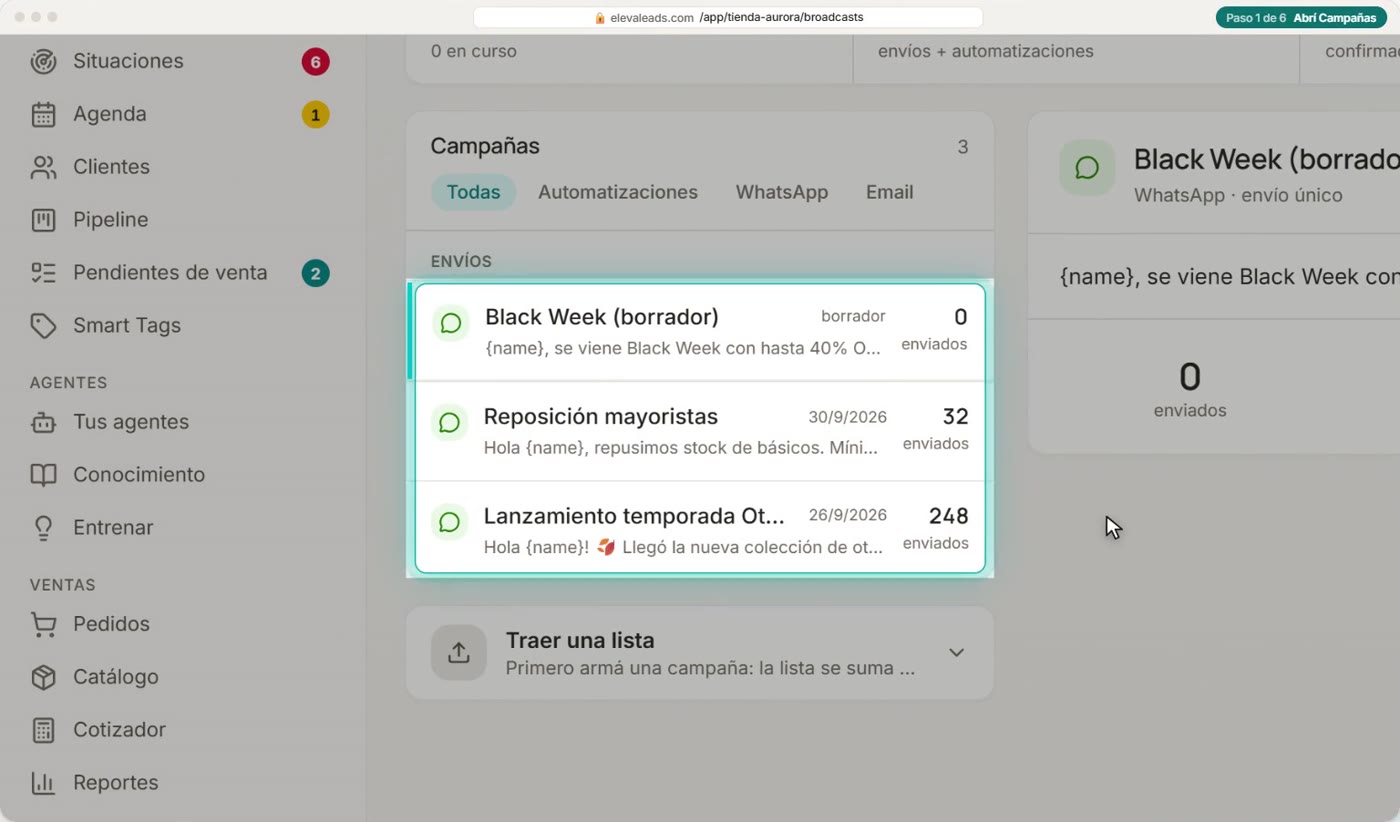Open the Clientes people icon
Image resolution: width=1400 pixels, height=822 pixels.
tap(43, 167)
